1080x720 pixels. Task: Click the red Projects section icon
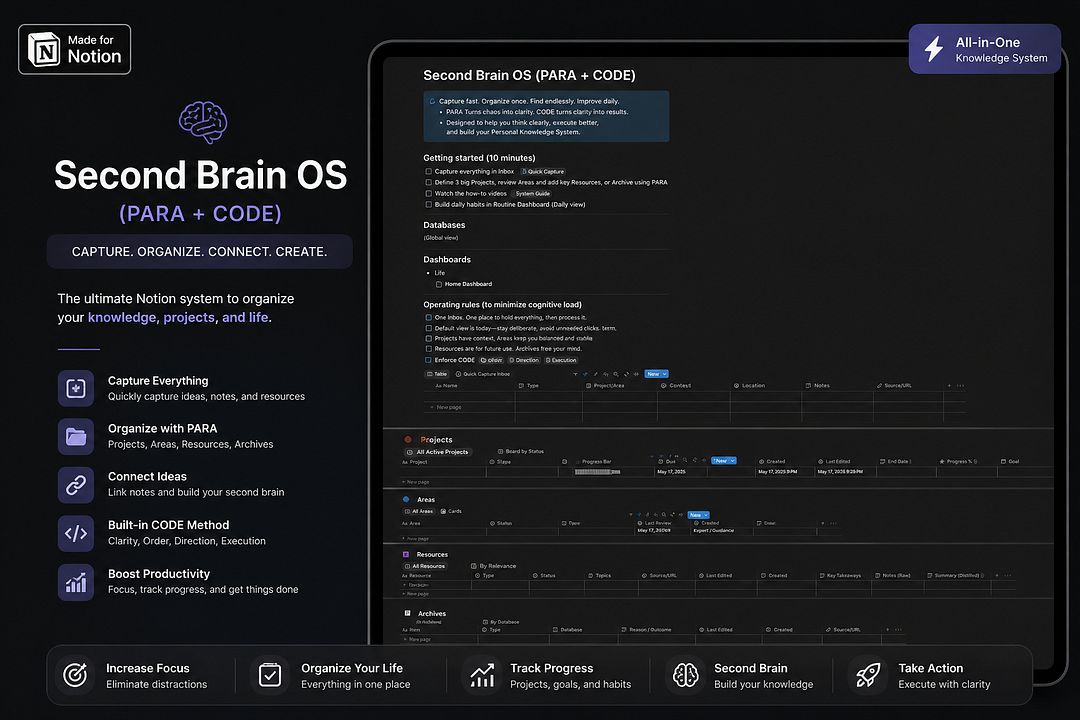coord(408,439)
